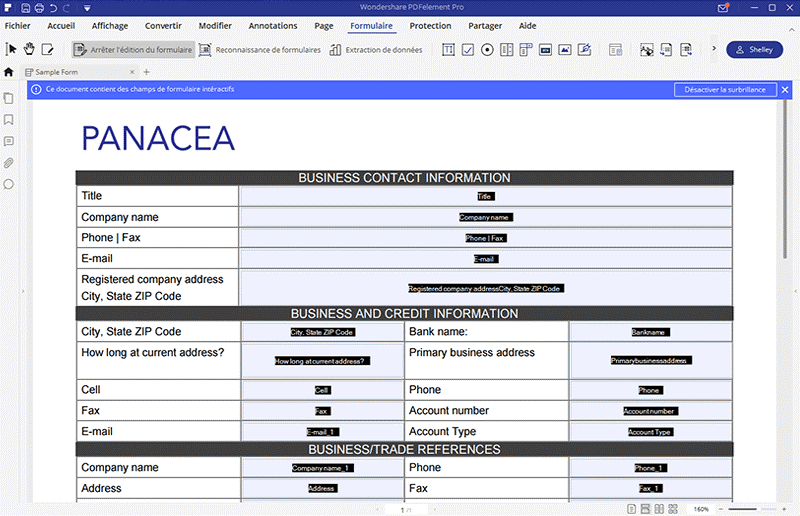Run Reconnaissance de formulaires
Viewport: 800px width, 516px height.
(x=260, y=50)
